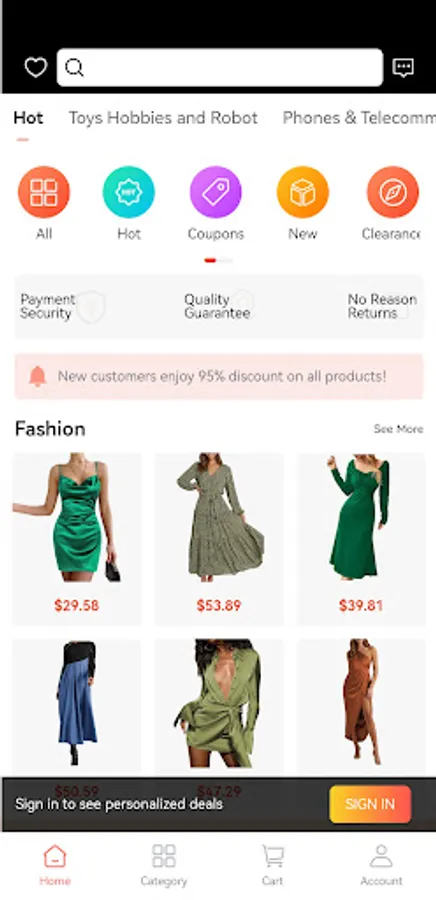Open the purple Coupons tag icon
The width and height of the screenshot is (436, 900).
point(216,192)
